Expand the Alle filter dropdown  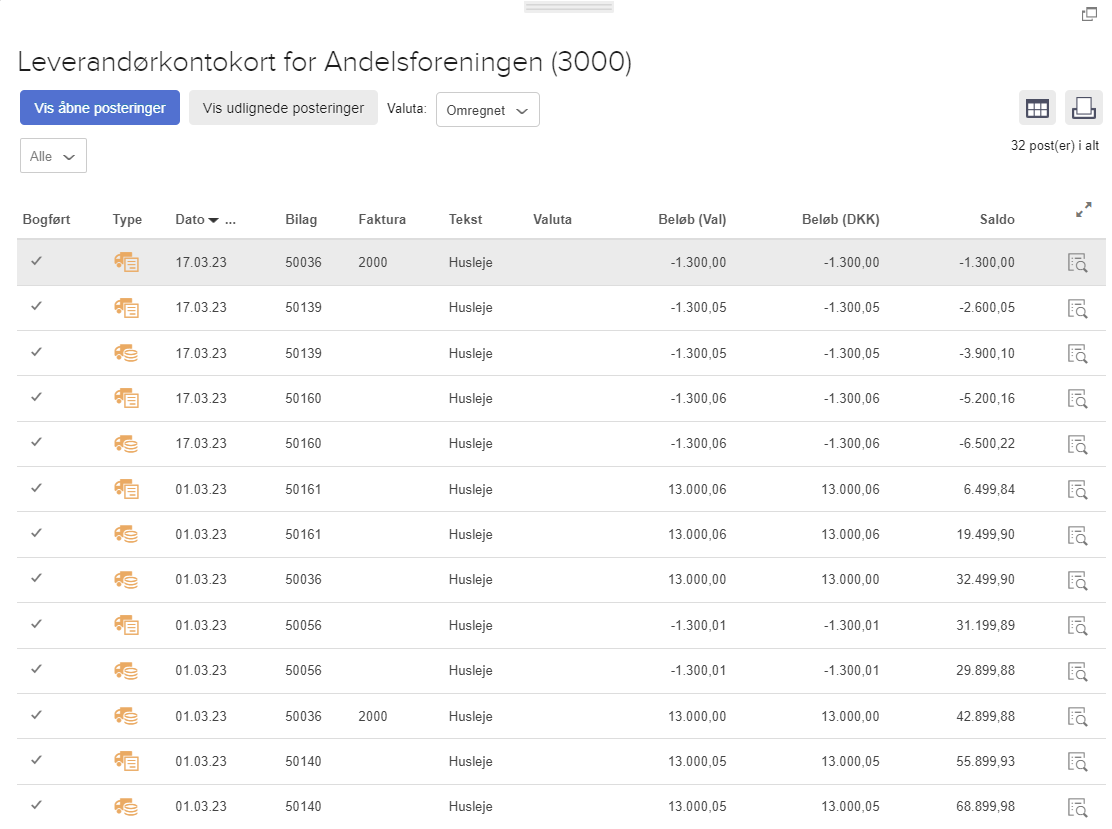[53, 156]
